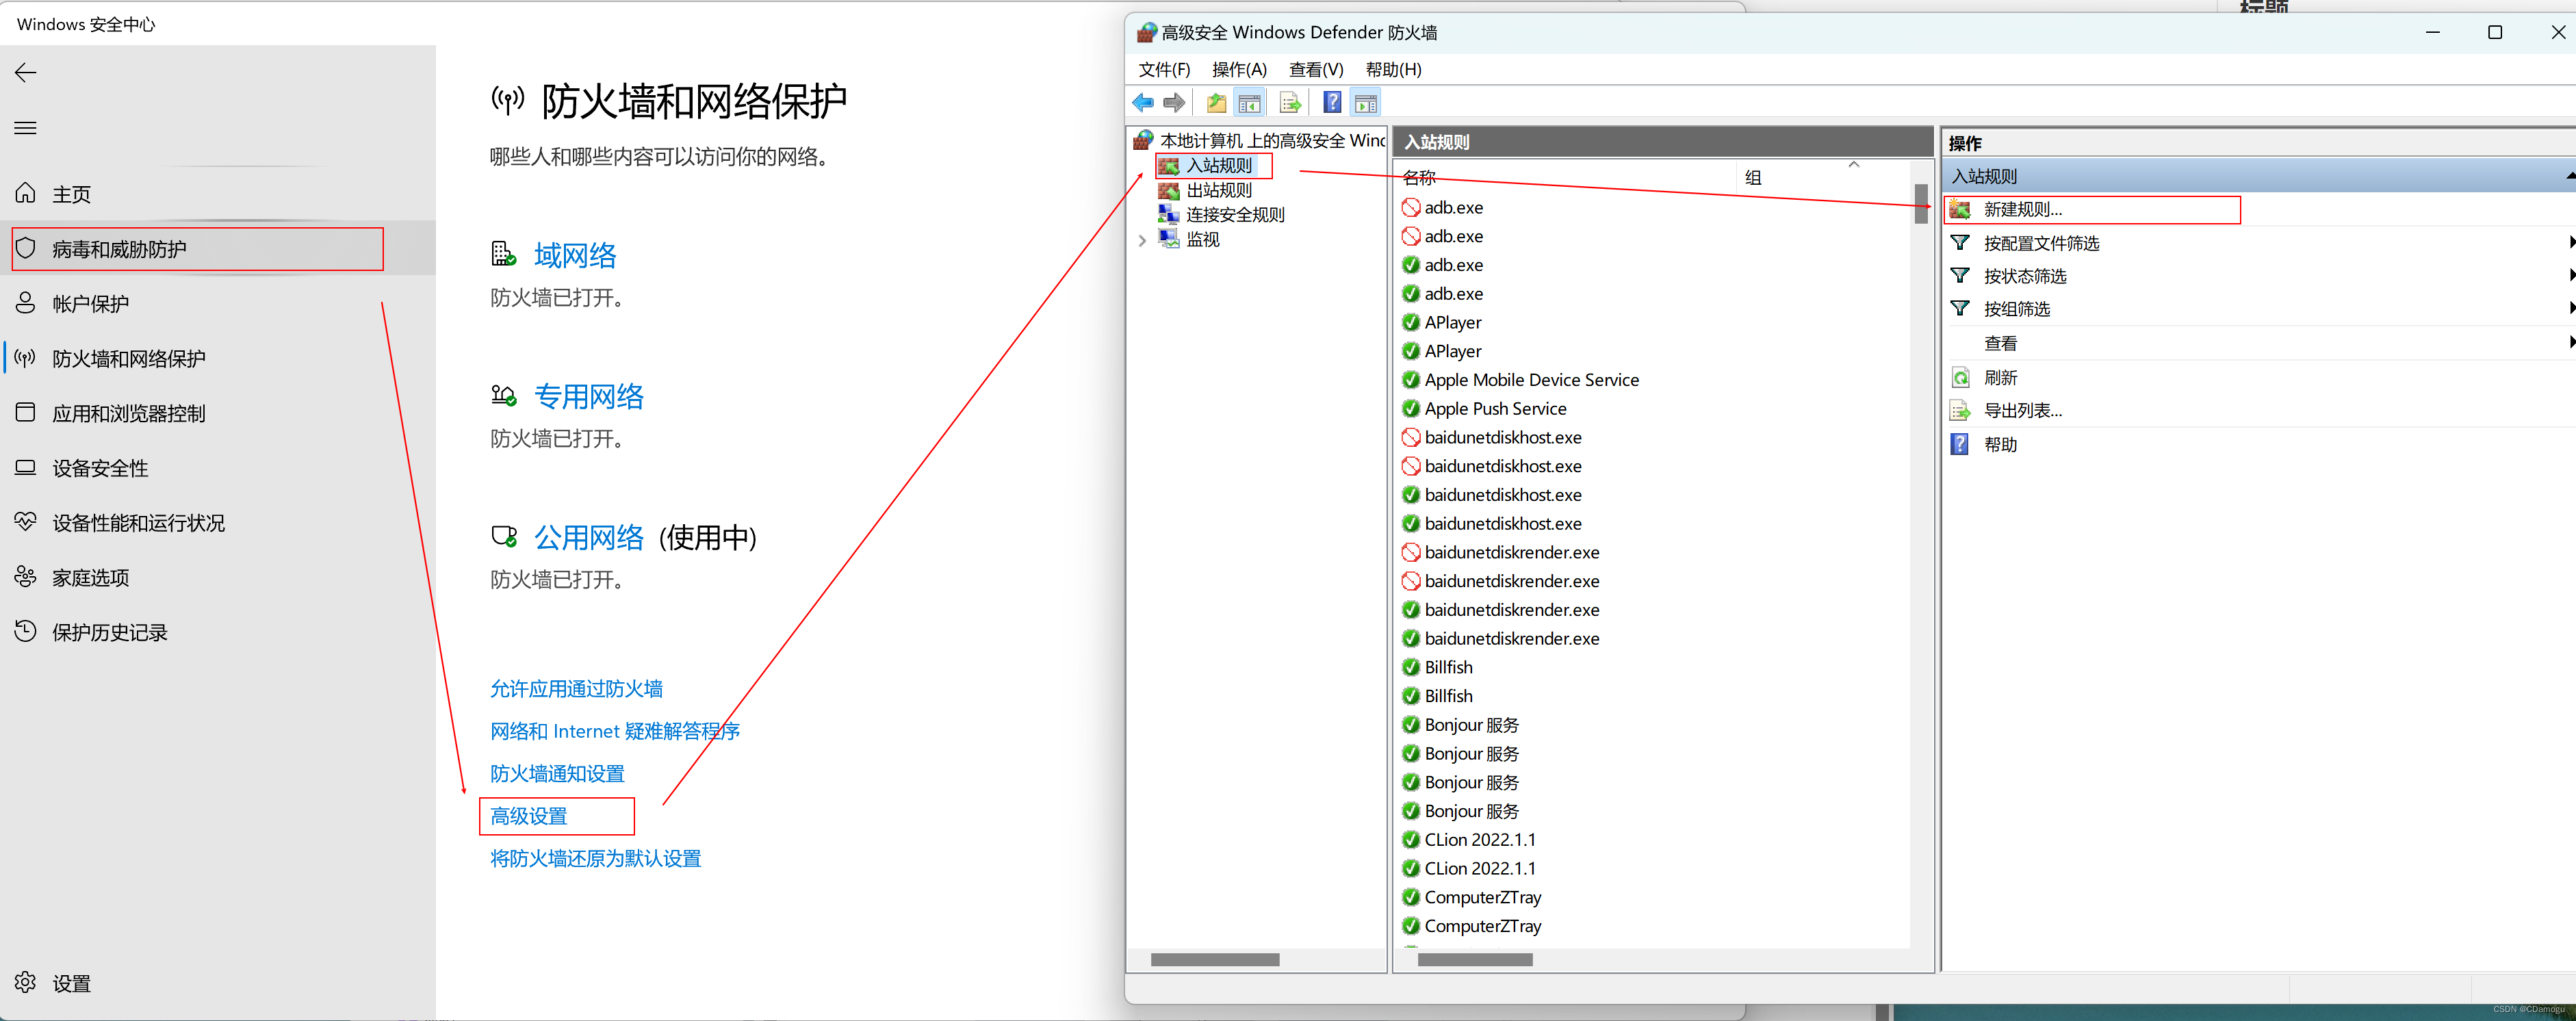2576x1021 pixels.
Task: Open File (文件) menu
Action: (1164, 69)
